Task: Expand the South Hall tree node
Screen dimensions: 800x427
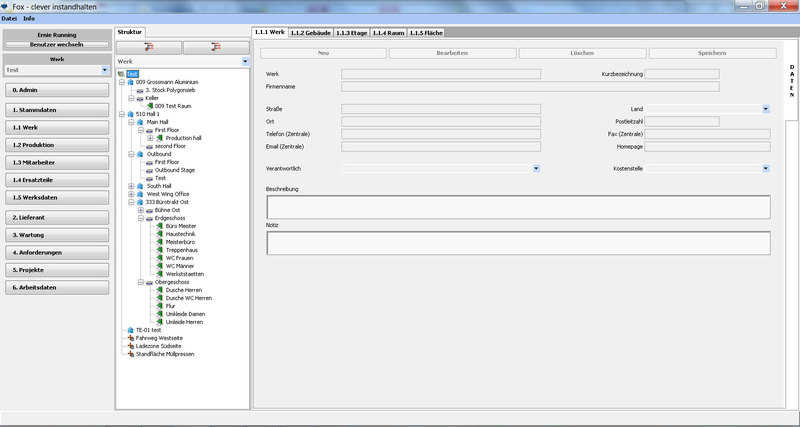Action: click(x=131, y=185)
